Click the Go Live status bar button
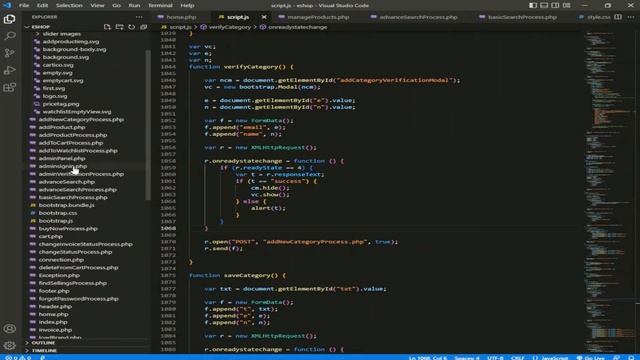 tap(590, 358)
